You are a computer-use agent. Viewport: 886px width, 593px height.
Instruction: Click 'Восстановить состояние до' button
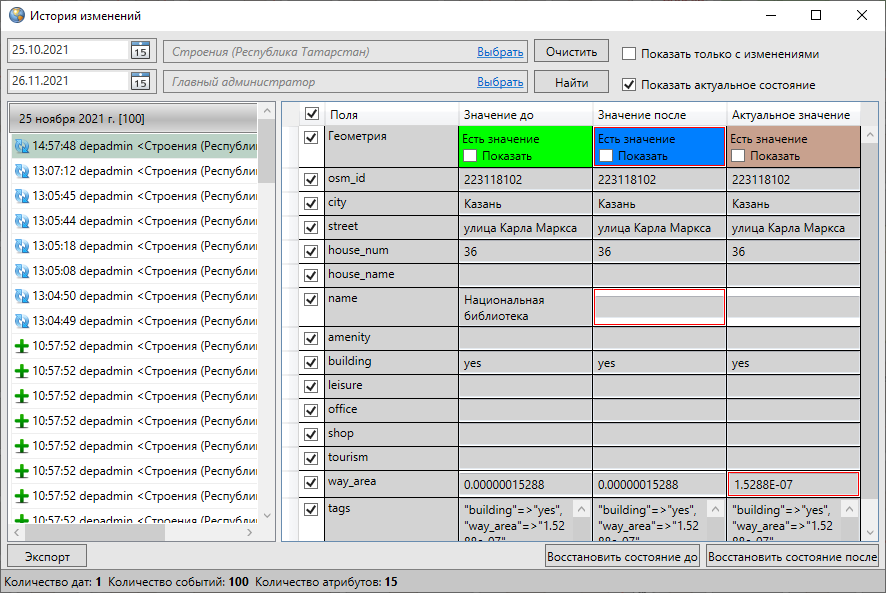point(622,557)
